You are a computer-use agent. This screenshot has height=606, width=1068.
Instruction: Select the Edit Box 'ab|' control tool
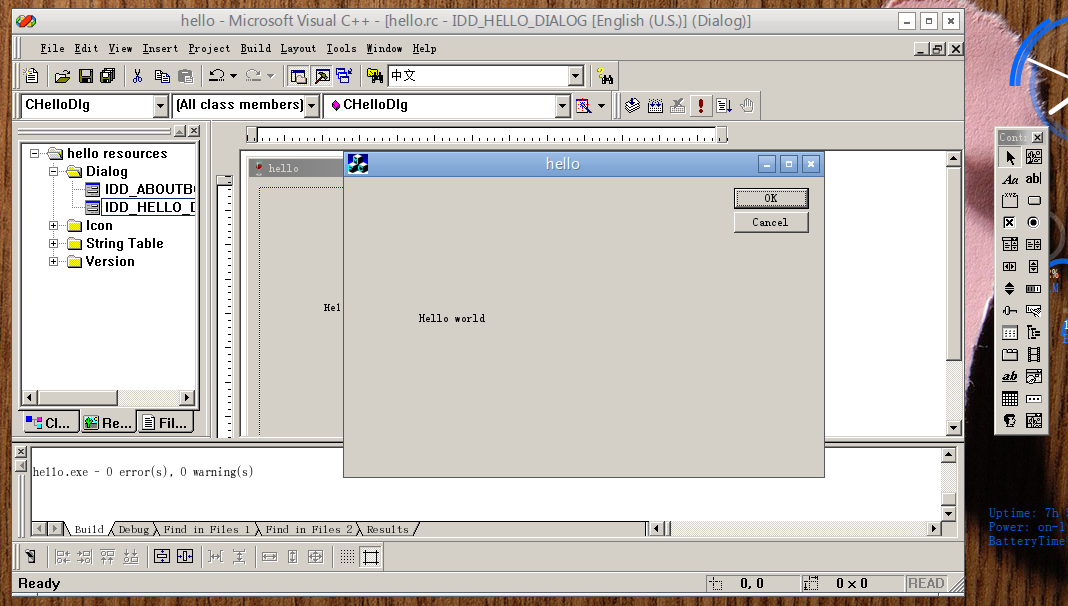click(1033, 179)
